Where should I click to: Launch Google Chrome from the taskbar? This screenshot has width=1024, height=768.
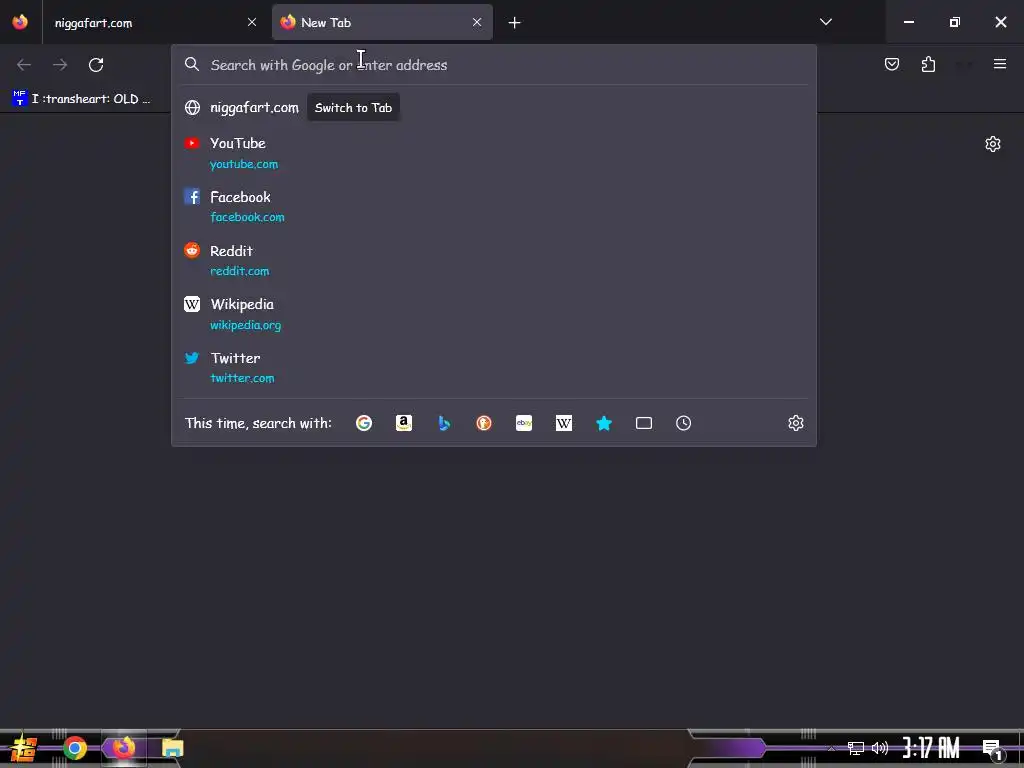(x=75, y=748)
